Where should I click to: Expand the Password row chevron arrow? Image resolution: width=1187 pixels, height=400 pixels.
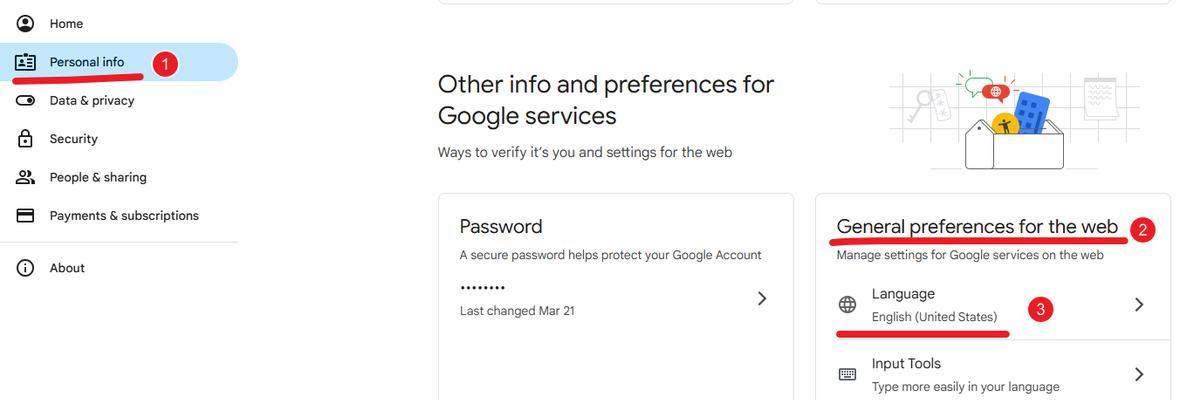point(762,298)
